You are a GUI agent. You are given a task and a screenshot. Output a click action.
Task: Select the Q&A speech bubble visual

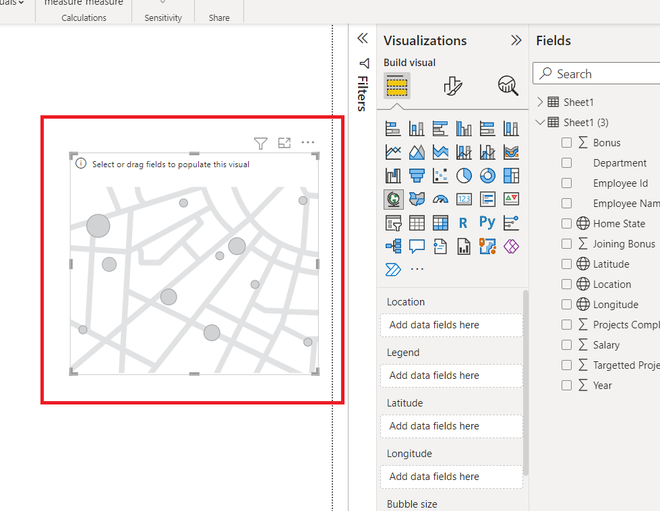[417, 246]
